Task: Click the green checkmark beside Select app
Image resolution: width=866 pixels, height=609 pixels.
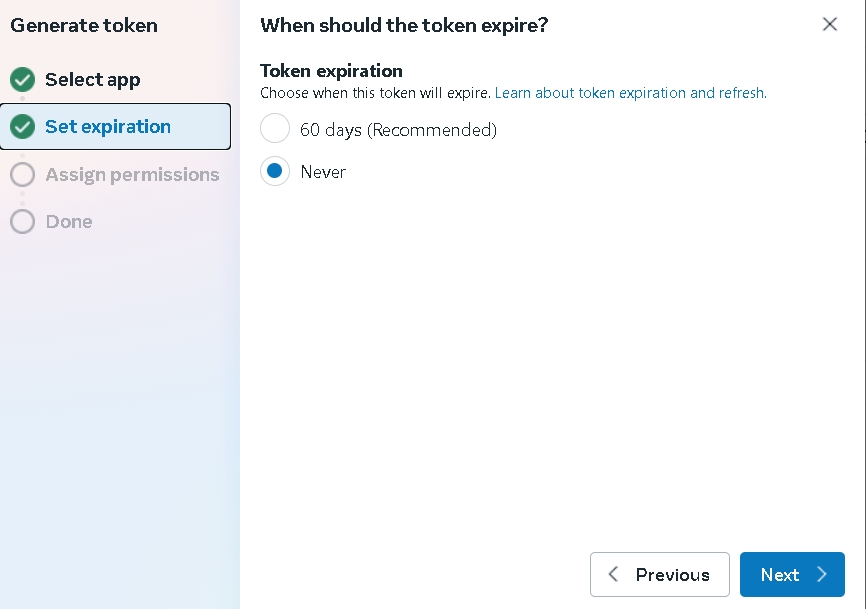Action: point(22,80)
